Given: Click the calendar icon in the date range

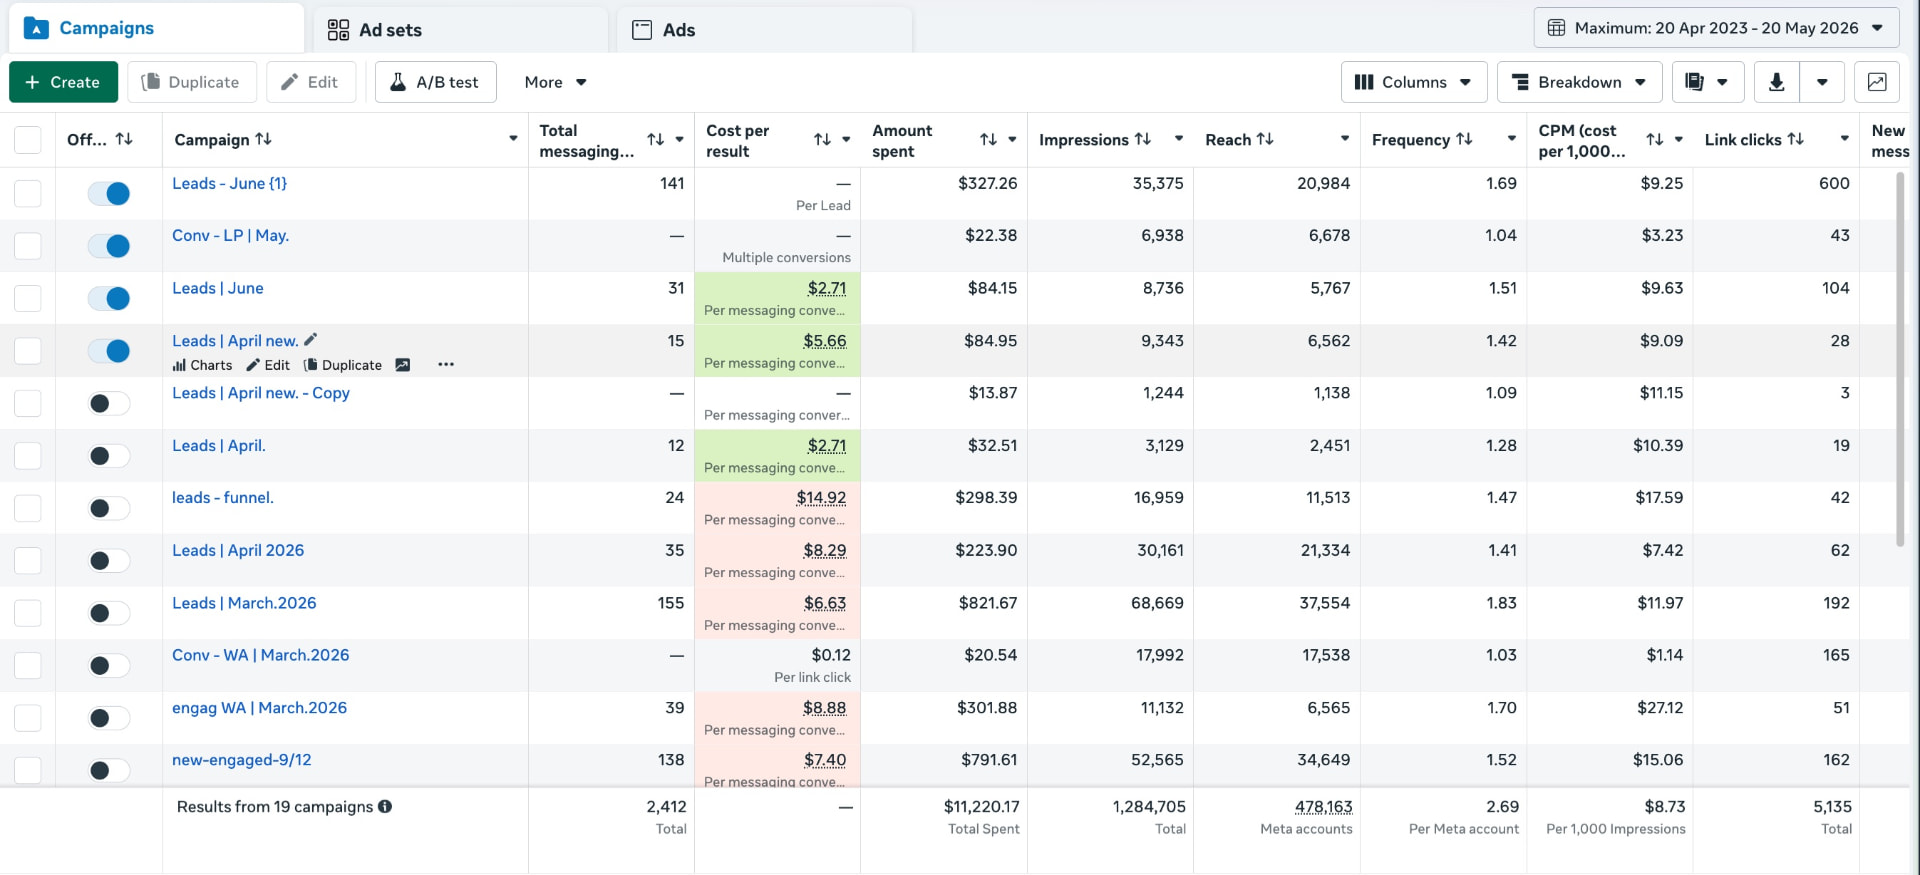Looking at the screenshot, I should pos(1556,28).
